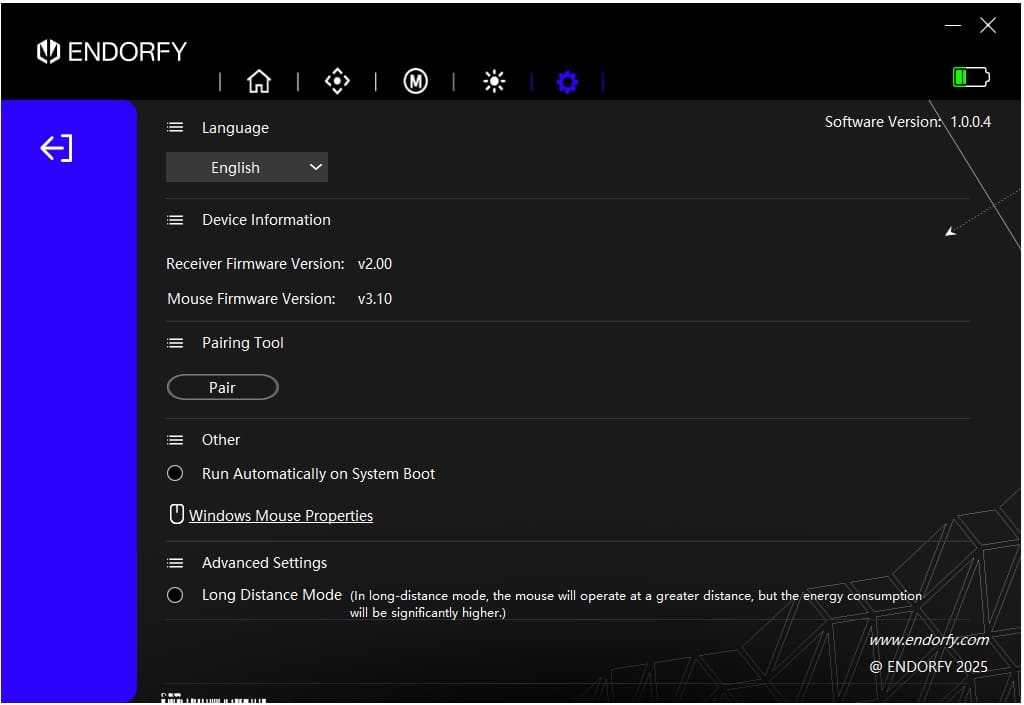The image size is (1024, 705).
Task: Open the English language dropdown
Action: (x=247, y=167)
